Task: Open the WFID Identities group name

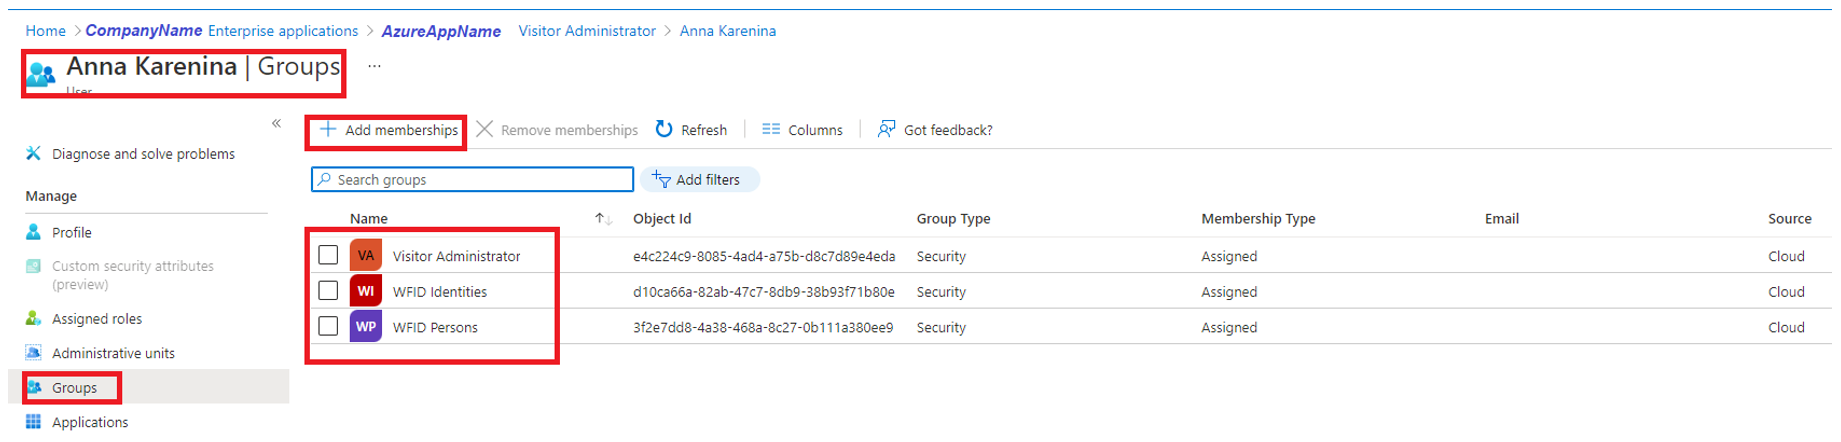Action: pyautogui.click(x=440, y=292)
